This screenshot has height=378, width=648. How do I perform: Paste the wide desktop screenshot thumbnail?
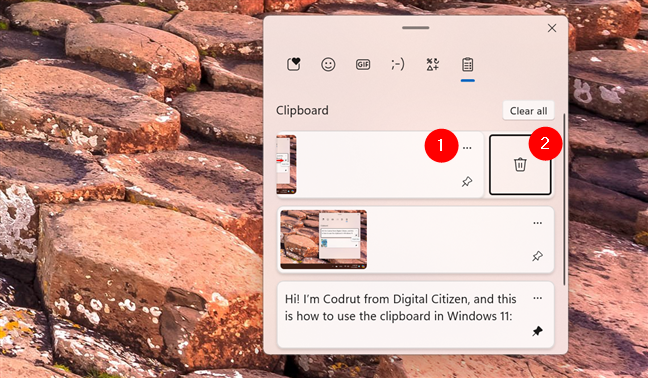323,240
